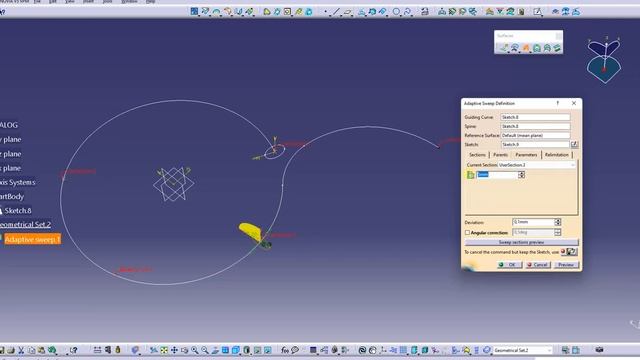Viewport: 640px width, 360px height.
Task: Click the highlighted orange Sweep icon in Surfaces toolbar
Action: [526, 48]
